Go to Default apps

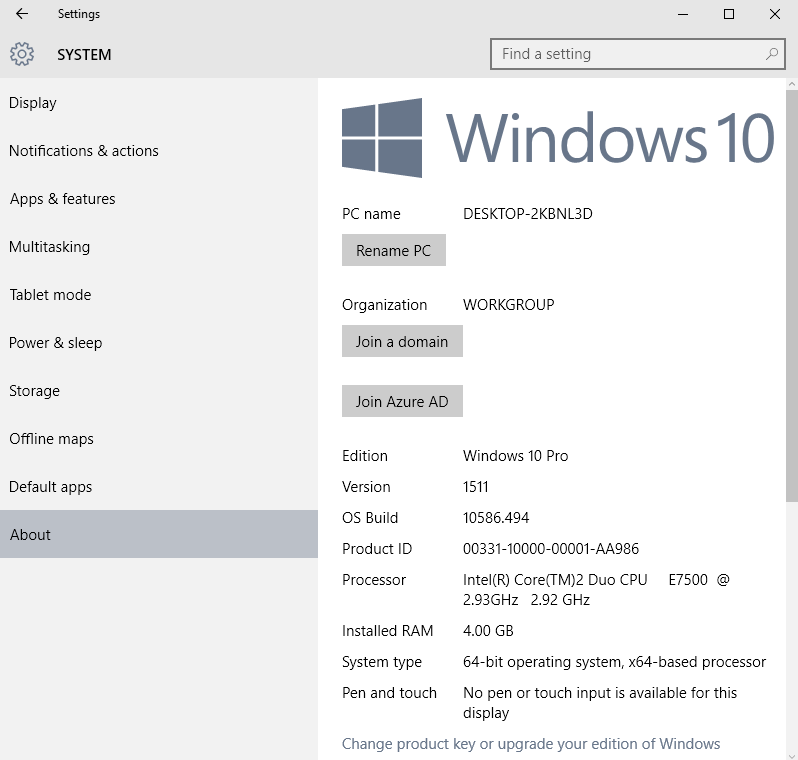click(x=51, y=487)
